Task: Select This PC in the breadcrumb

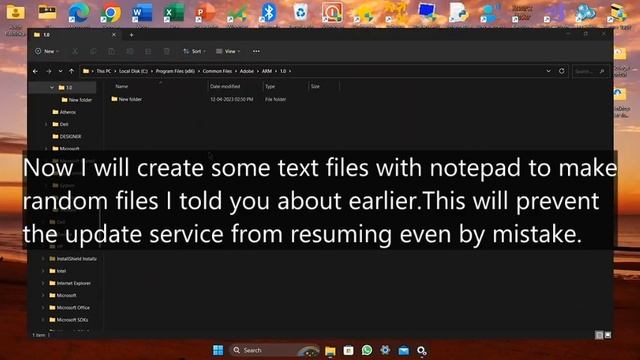Action: [x=104, y=71]
